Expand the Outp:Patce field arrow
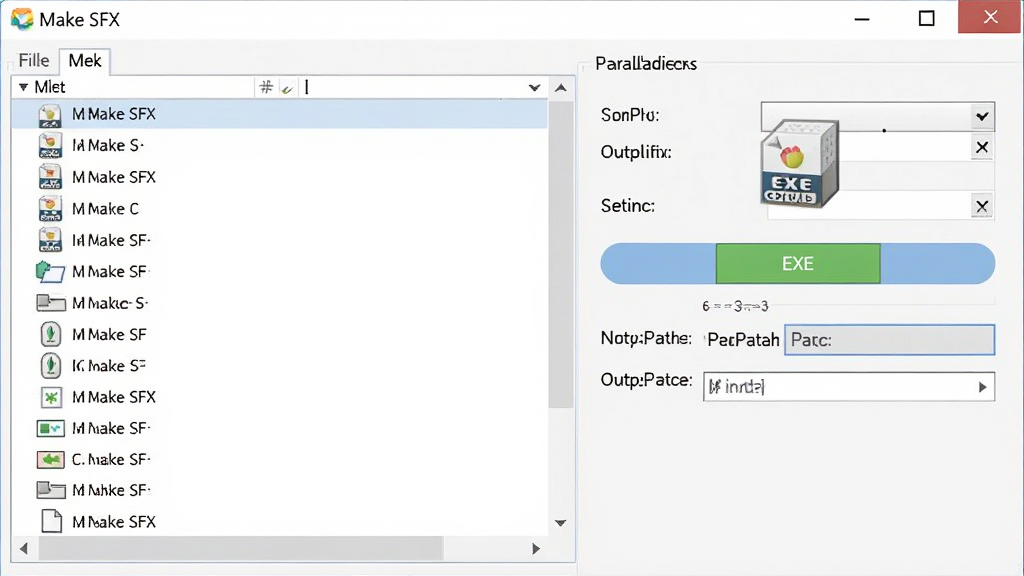Image resolution: width=1024 pixels, height=576 pixels. pyautogui.click(x=982, y=387)
